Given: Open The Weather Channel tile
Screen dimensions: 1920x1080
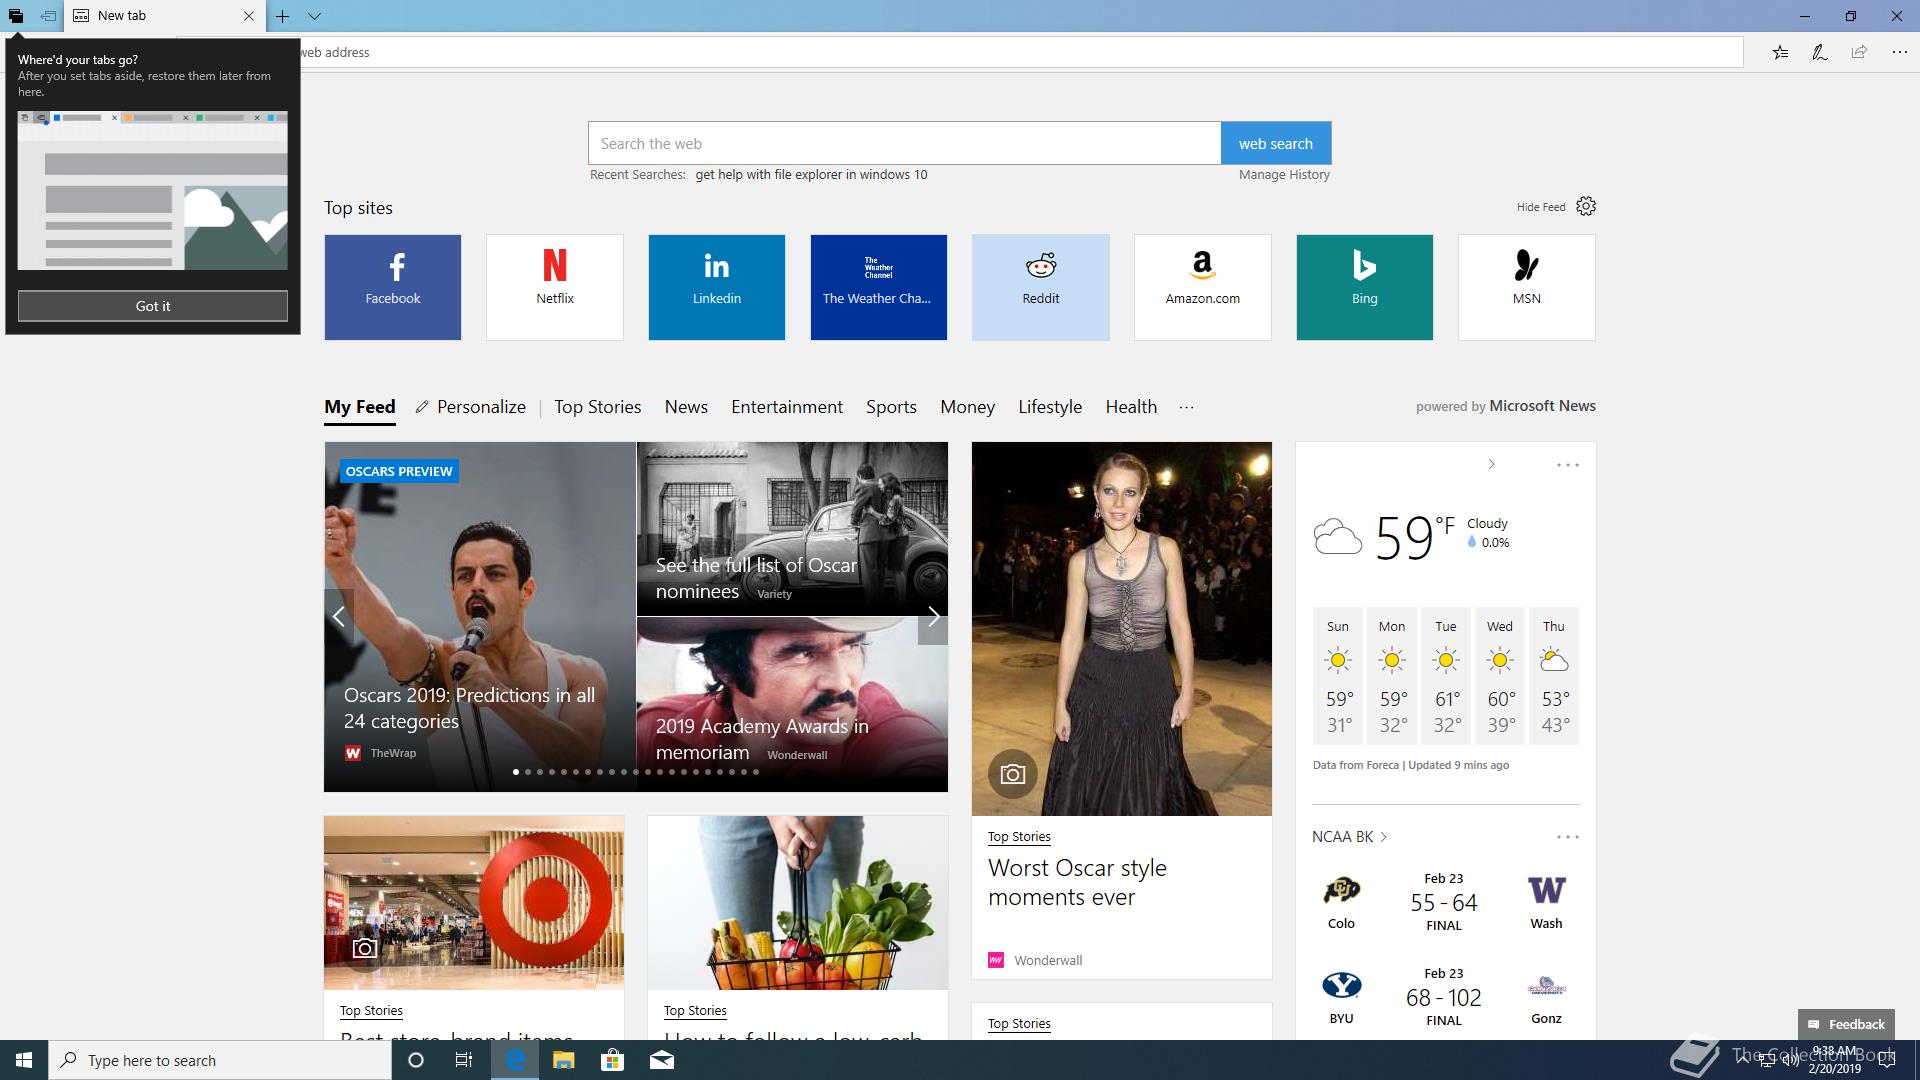Looking at the screenshot, I should point(879,287).
